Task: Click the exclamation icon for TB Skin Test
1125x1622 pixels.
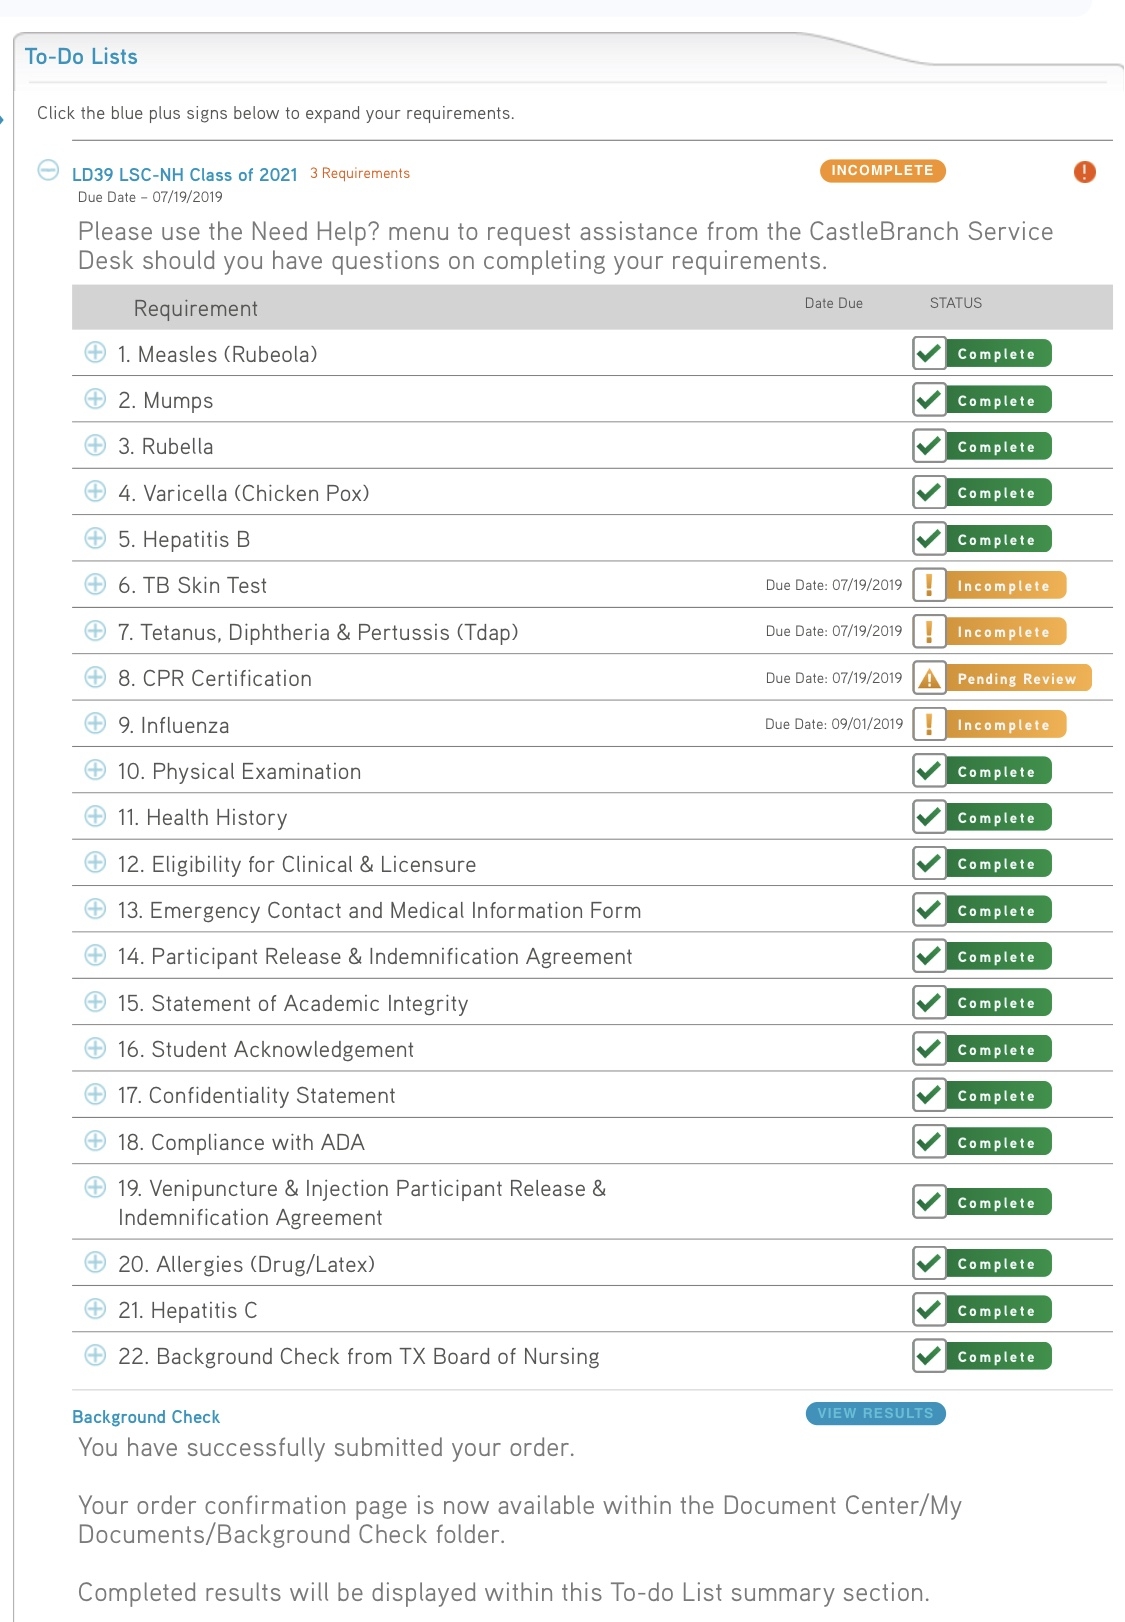Action: (x=929, y=585)
